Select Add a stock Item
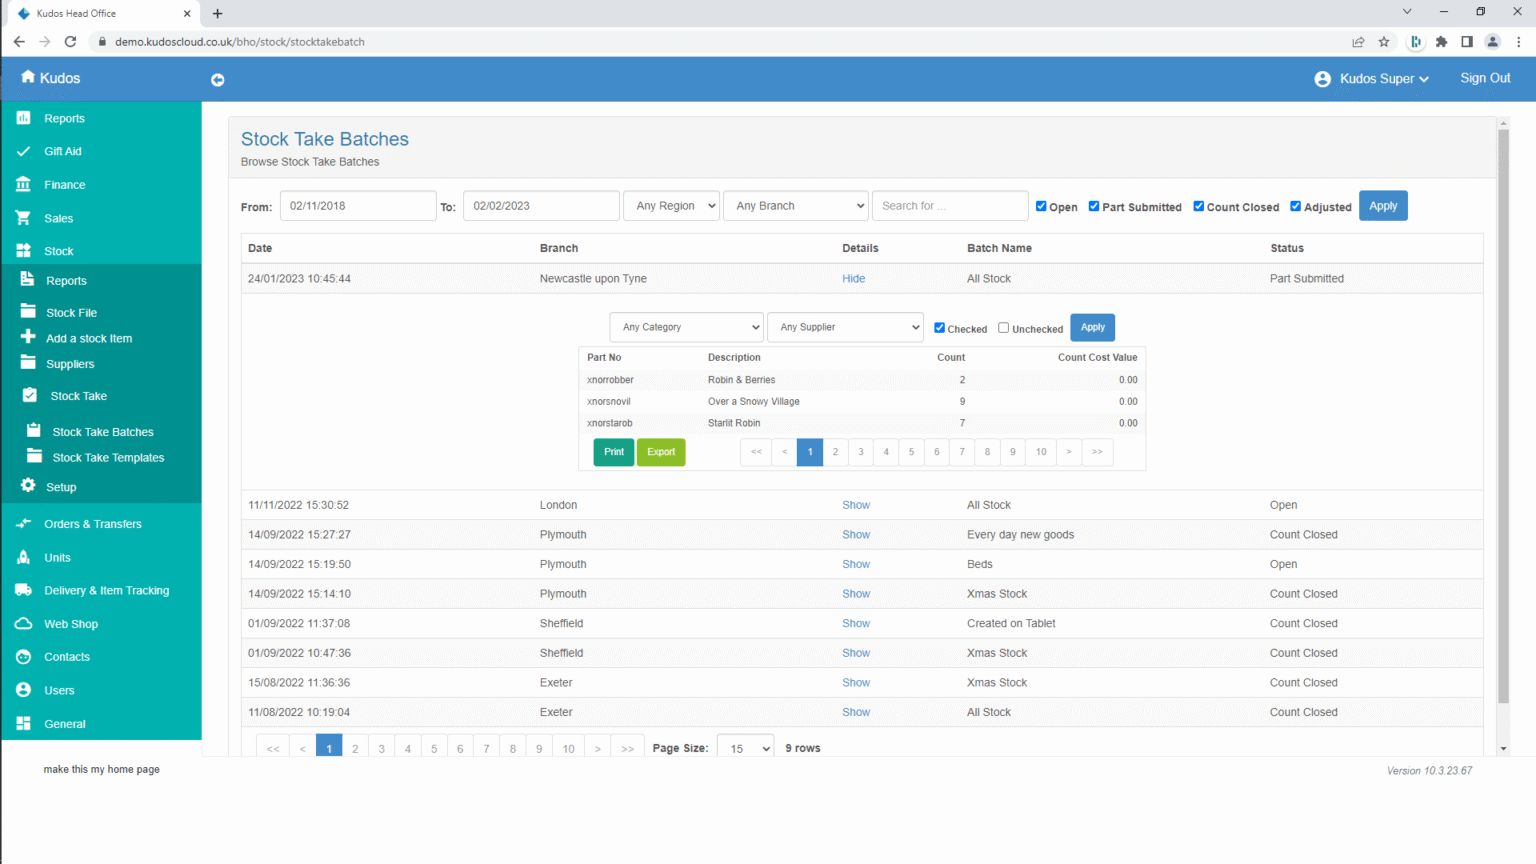Viewport: 1536px width, 864px height. tap(87, 338)
